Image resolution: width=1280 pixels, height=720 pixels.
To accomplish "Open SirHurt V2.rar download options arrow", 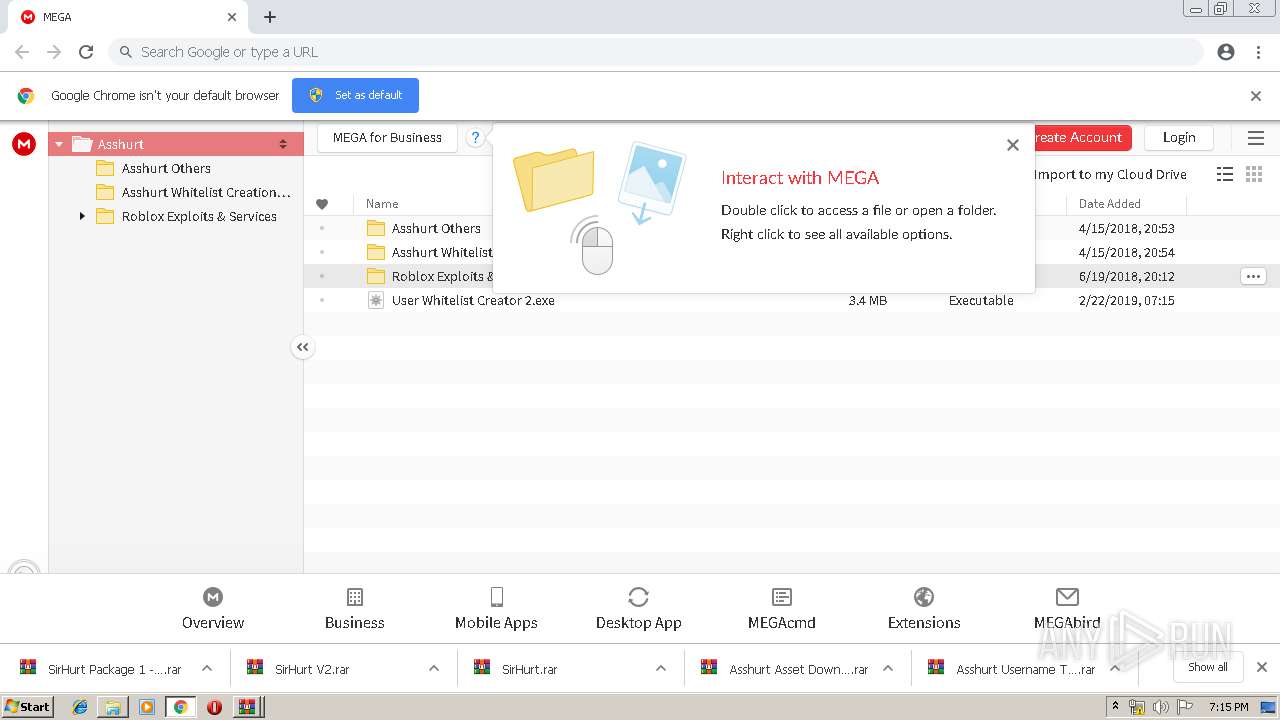I will (x=434, y=668).
